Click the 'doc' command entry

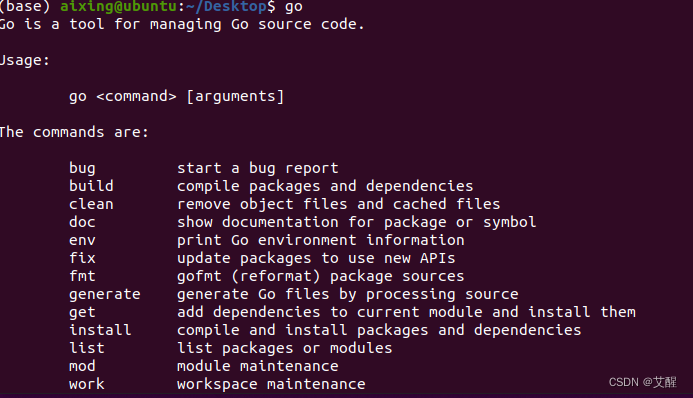(82, 222)
